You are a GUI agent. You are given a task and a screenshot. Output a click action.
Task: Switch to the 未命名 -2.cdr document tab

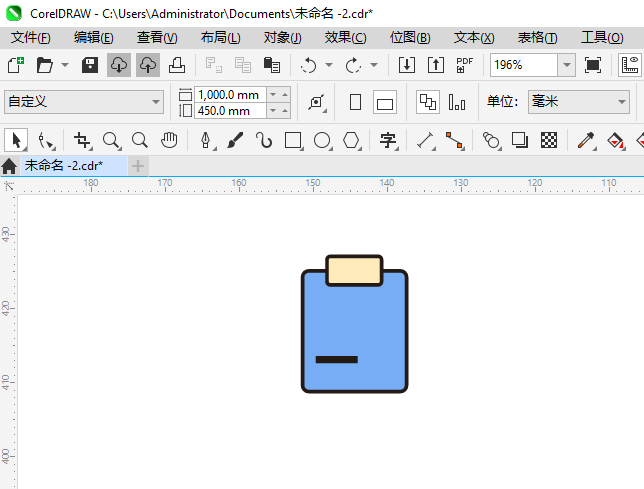pos(74,165)
